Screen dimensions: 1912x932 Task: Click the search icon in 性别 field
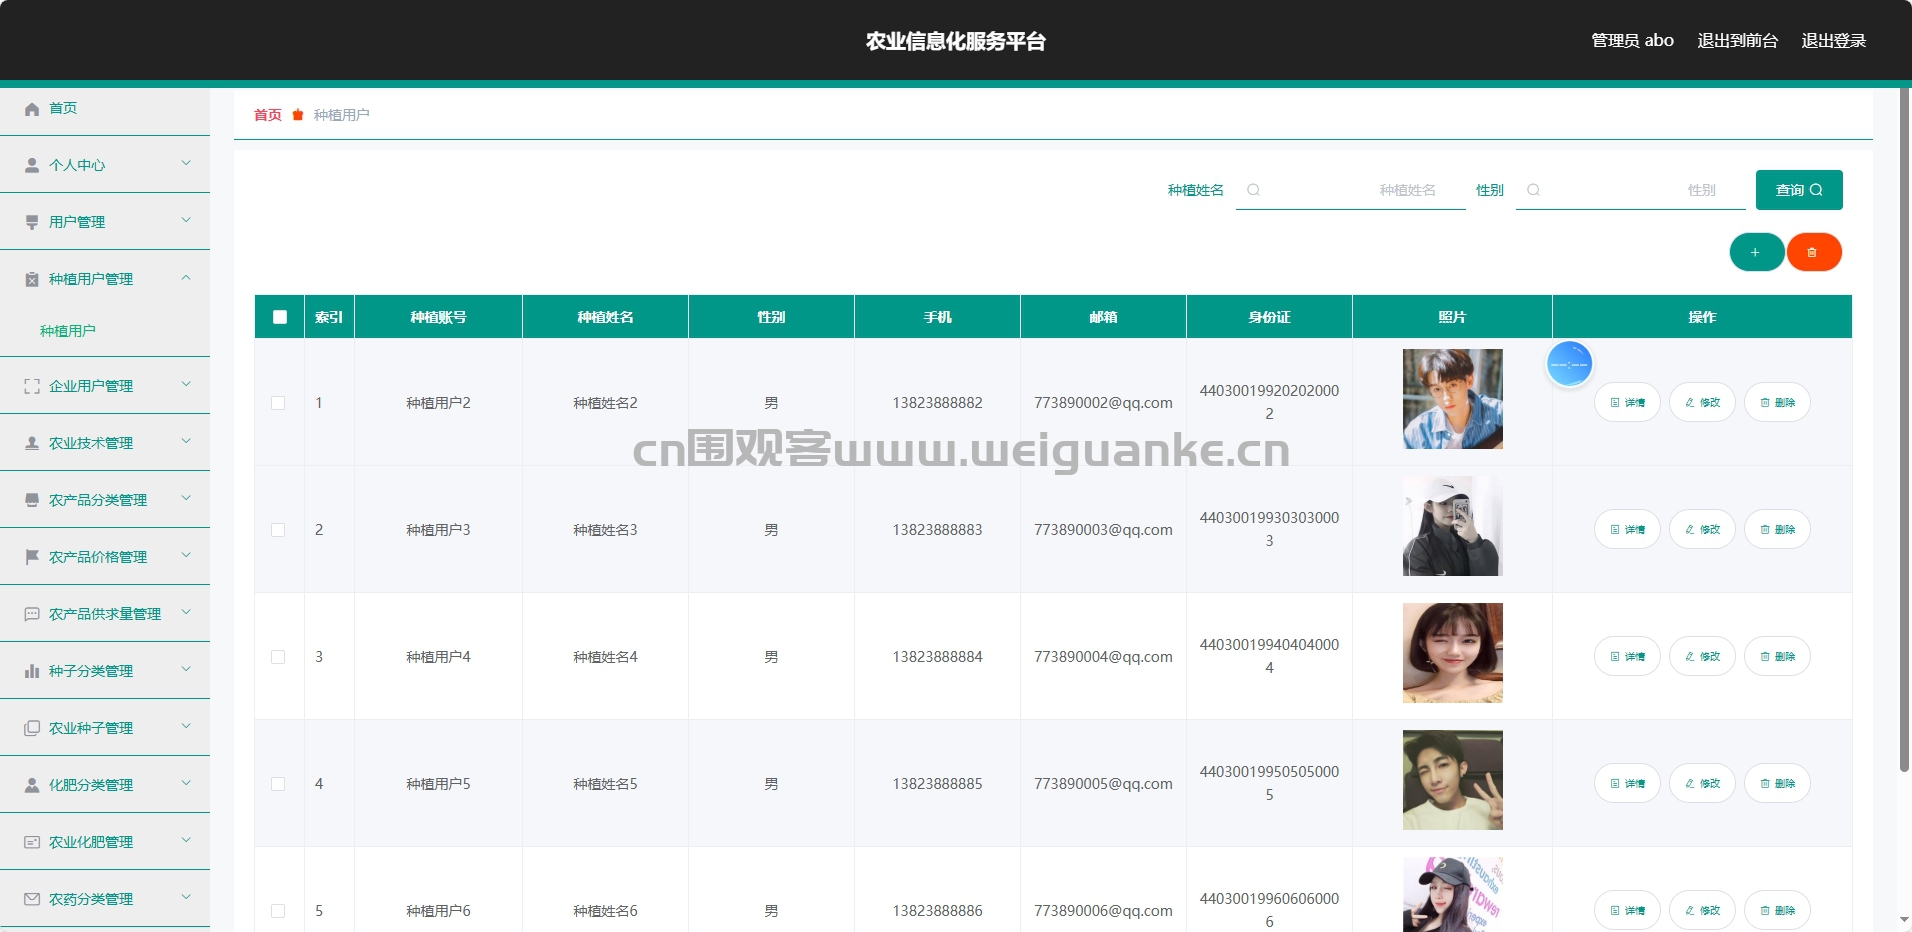(1533, 190)
